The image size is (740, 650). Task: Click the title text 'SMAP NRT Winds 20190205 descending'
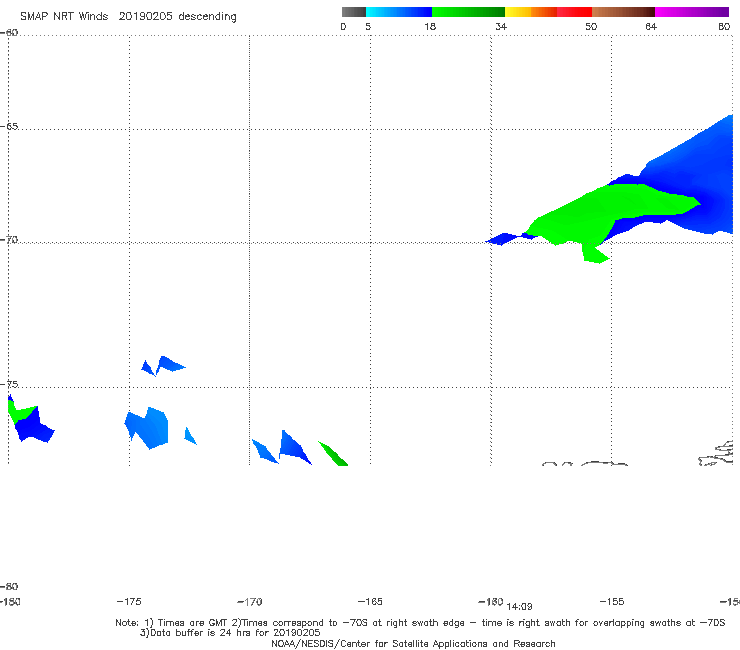point(128,17)
